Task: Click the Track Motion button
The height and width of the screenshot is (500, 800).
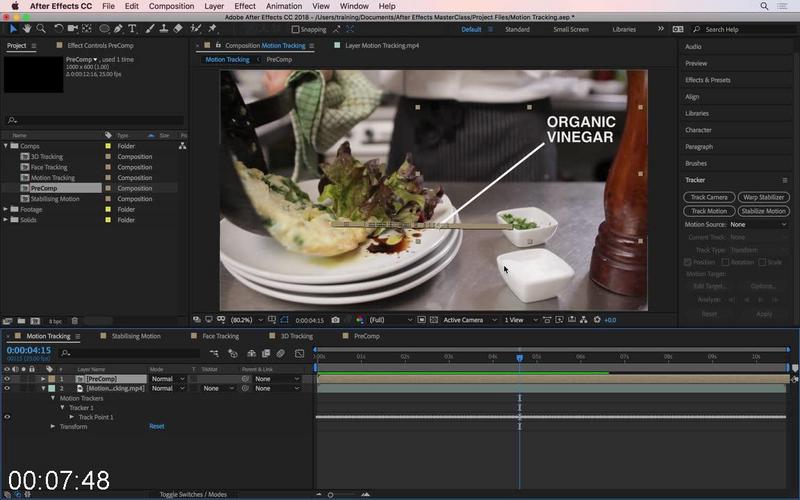Action: [709, 211]
